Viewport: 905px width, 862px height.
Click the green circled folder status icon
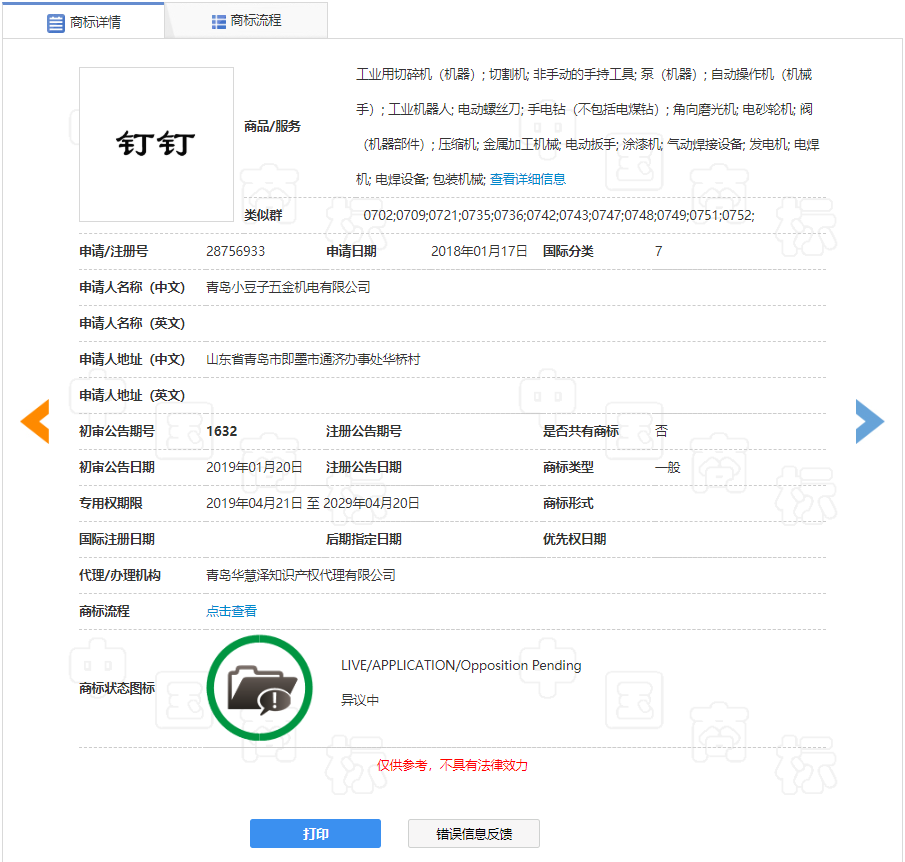[259, 687]
